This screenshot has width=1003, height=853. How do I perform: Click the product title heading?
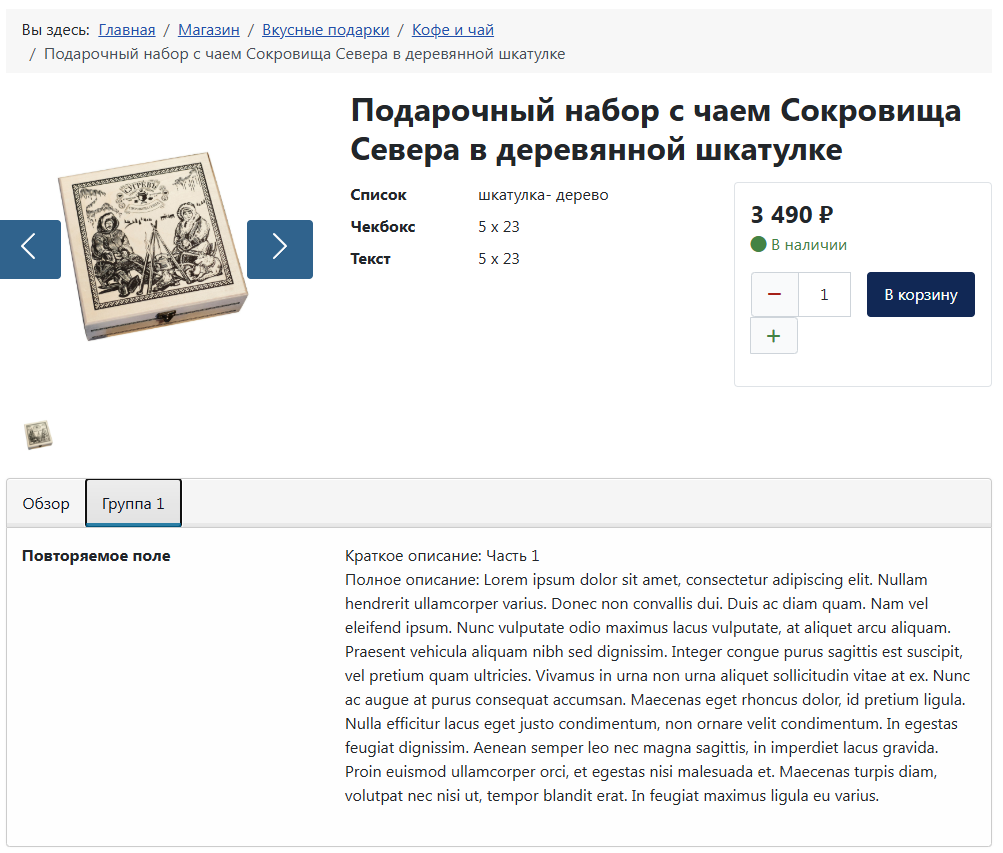point(655,130)
